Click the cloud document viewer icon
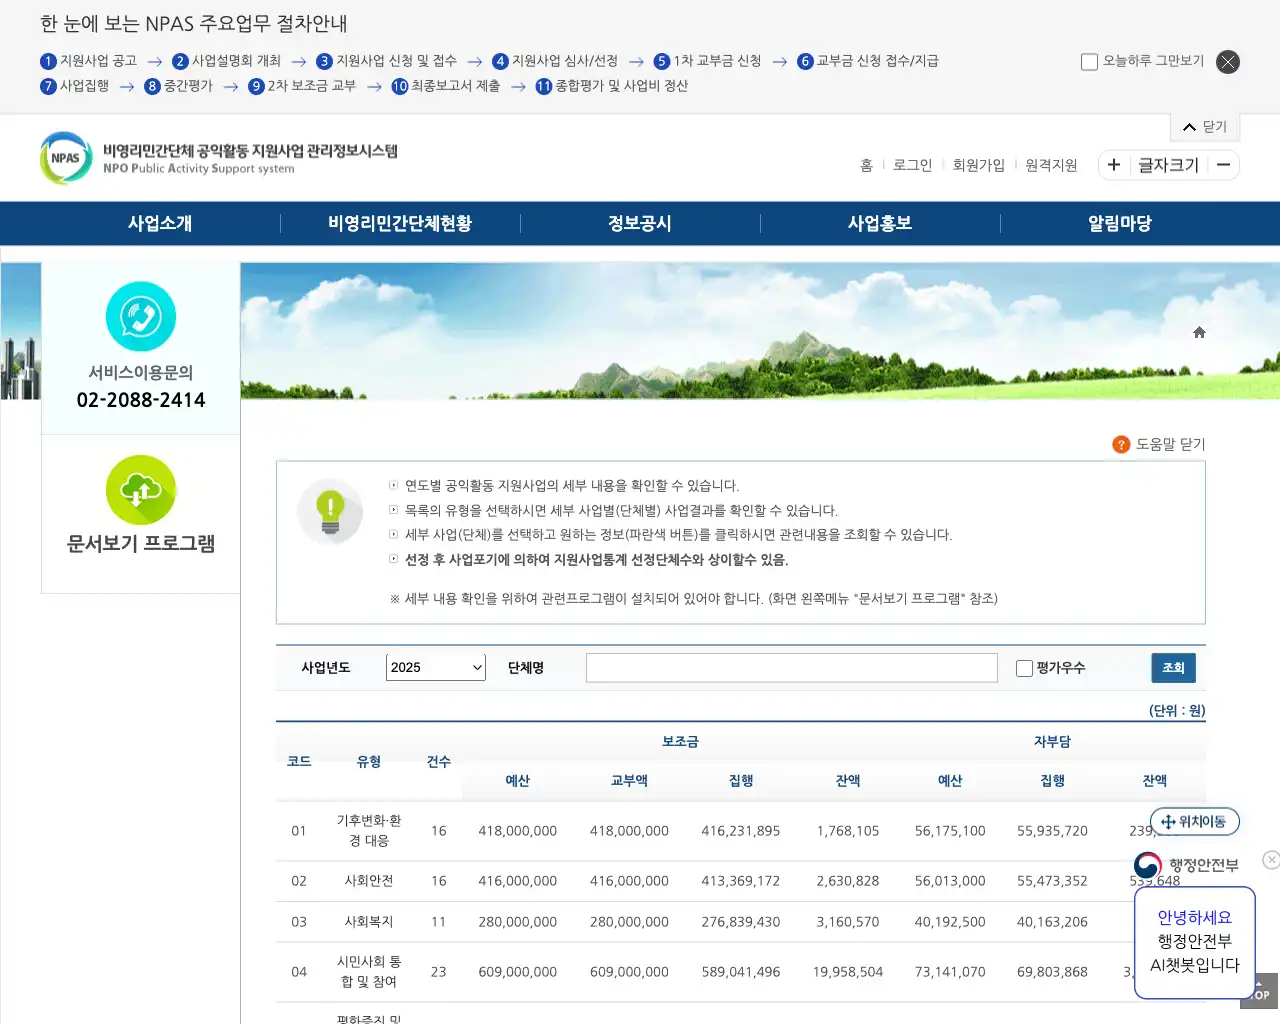 (141, 490)
